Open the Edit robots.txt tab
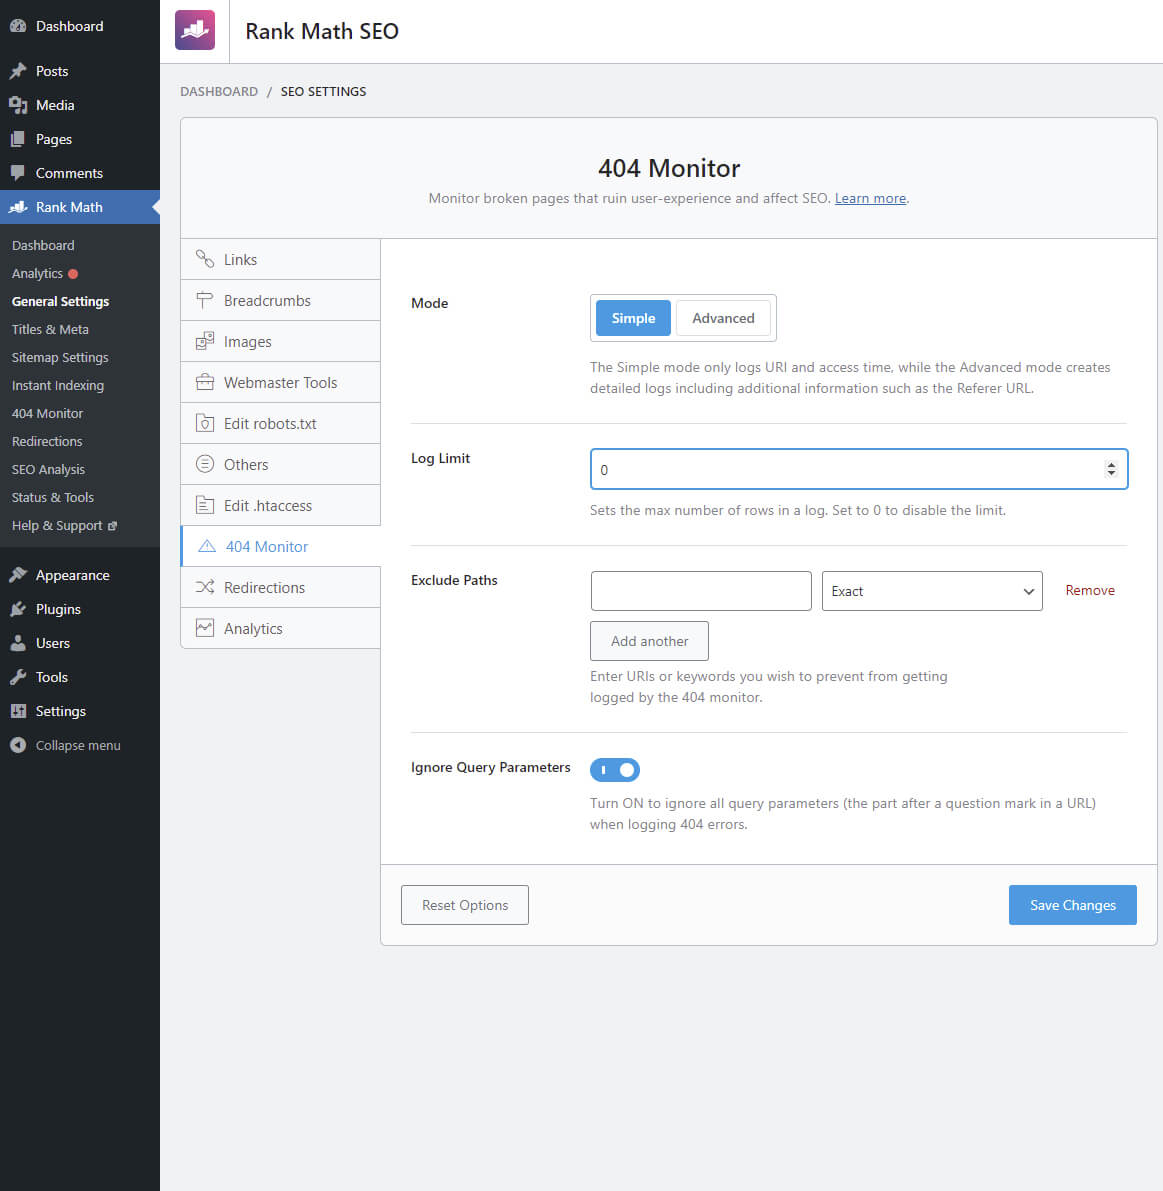The height and width of the screenshot is (1191, 1163). tap(280, 423)
